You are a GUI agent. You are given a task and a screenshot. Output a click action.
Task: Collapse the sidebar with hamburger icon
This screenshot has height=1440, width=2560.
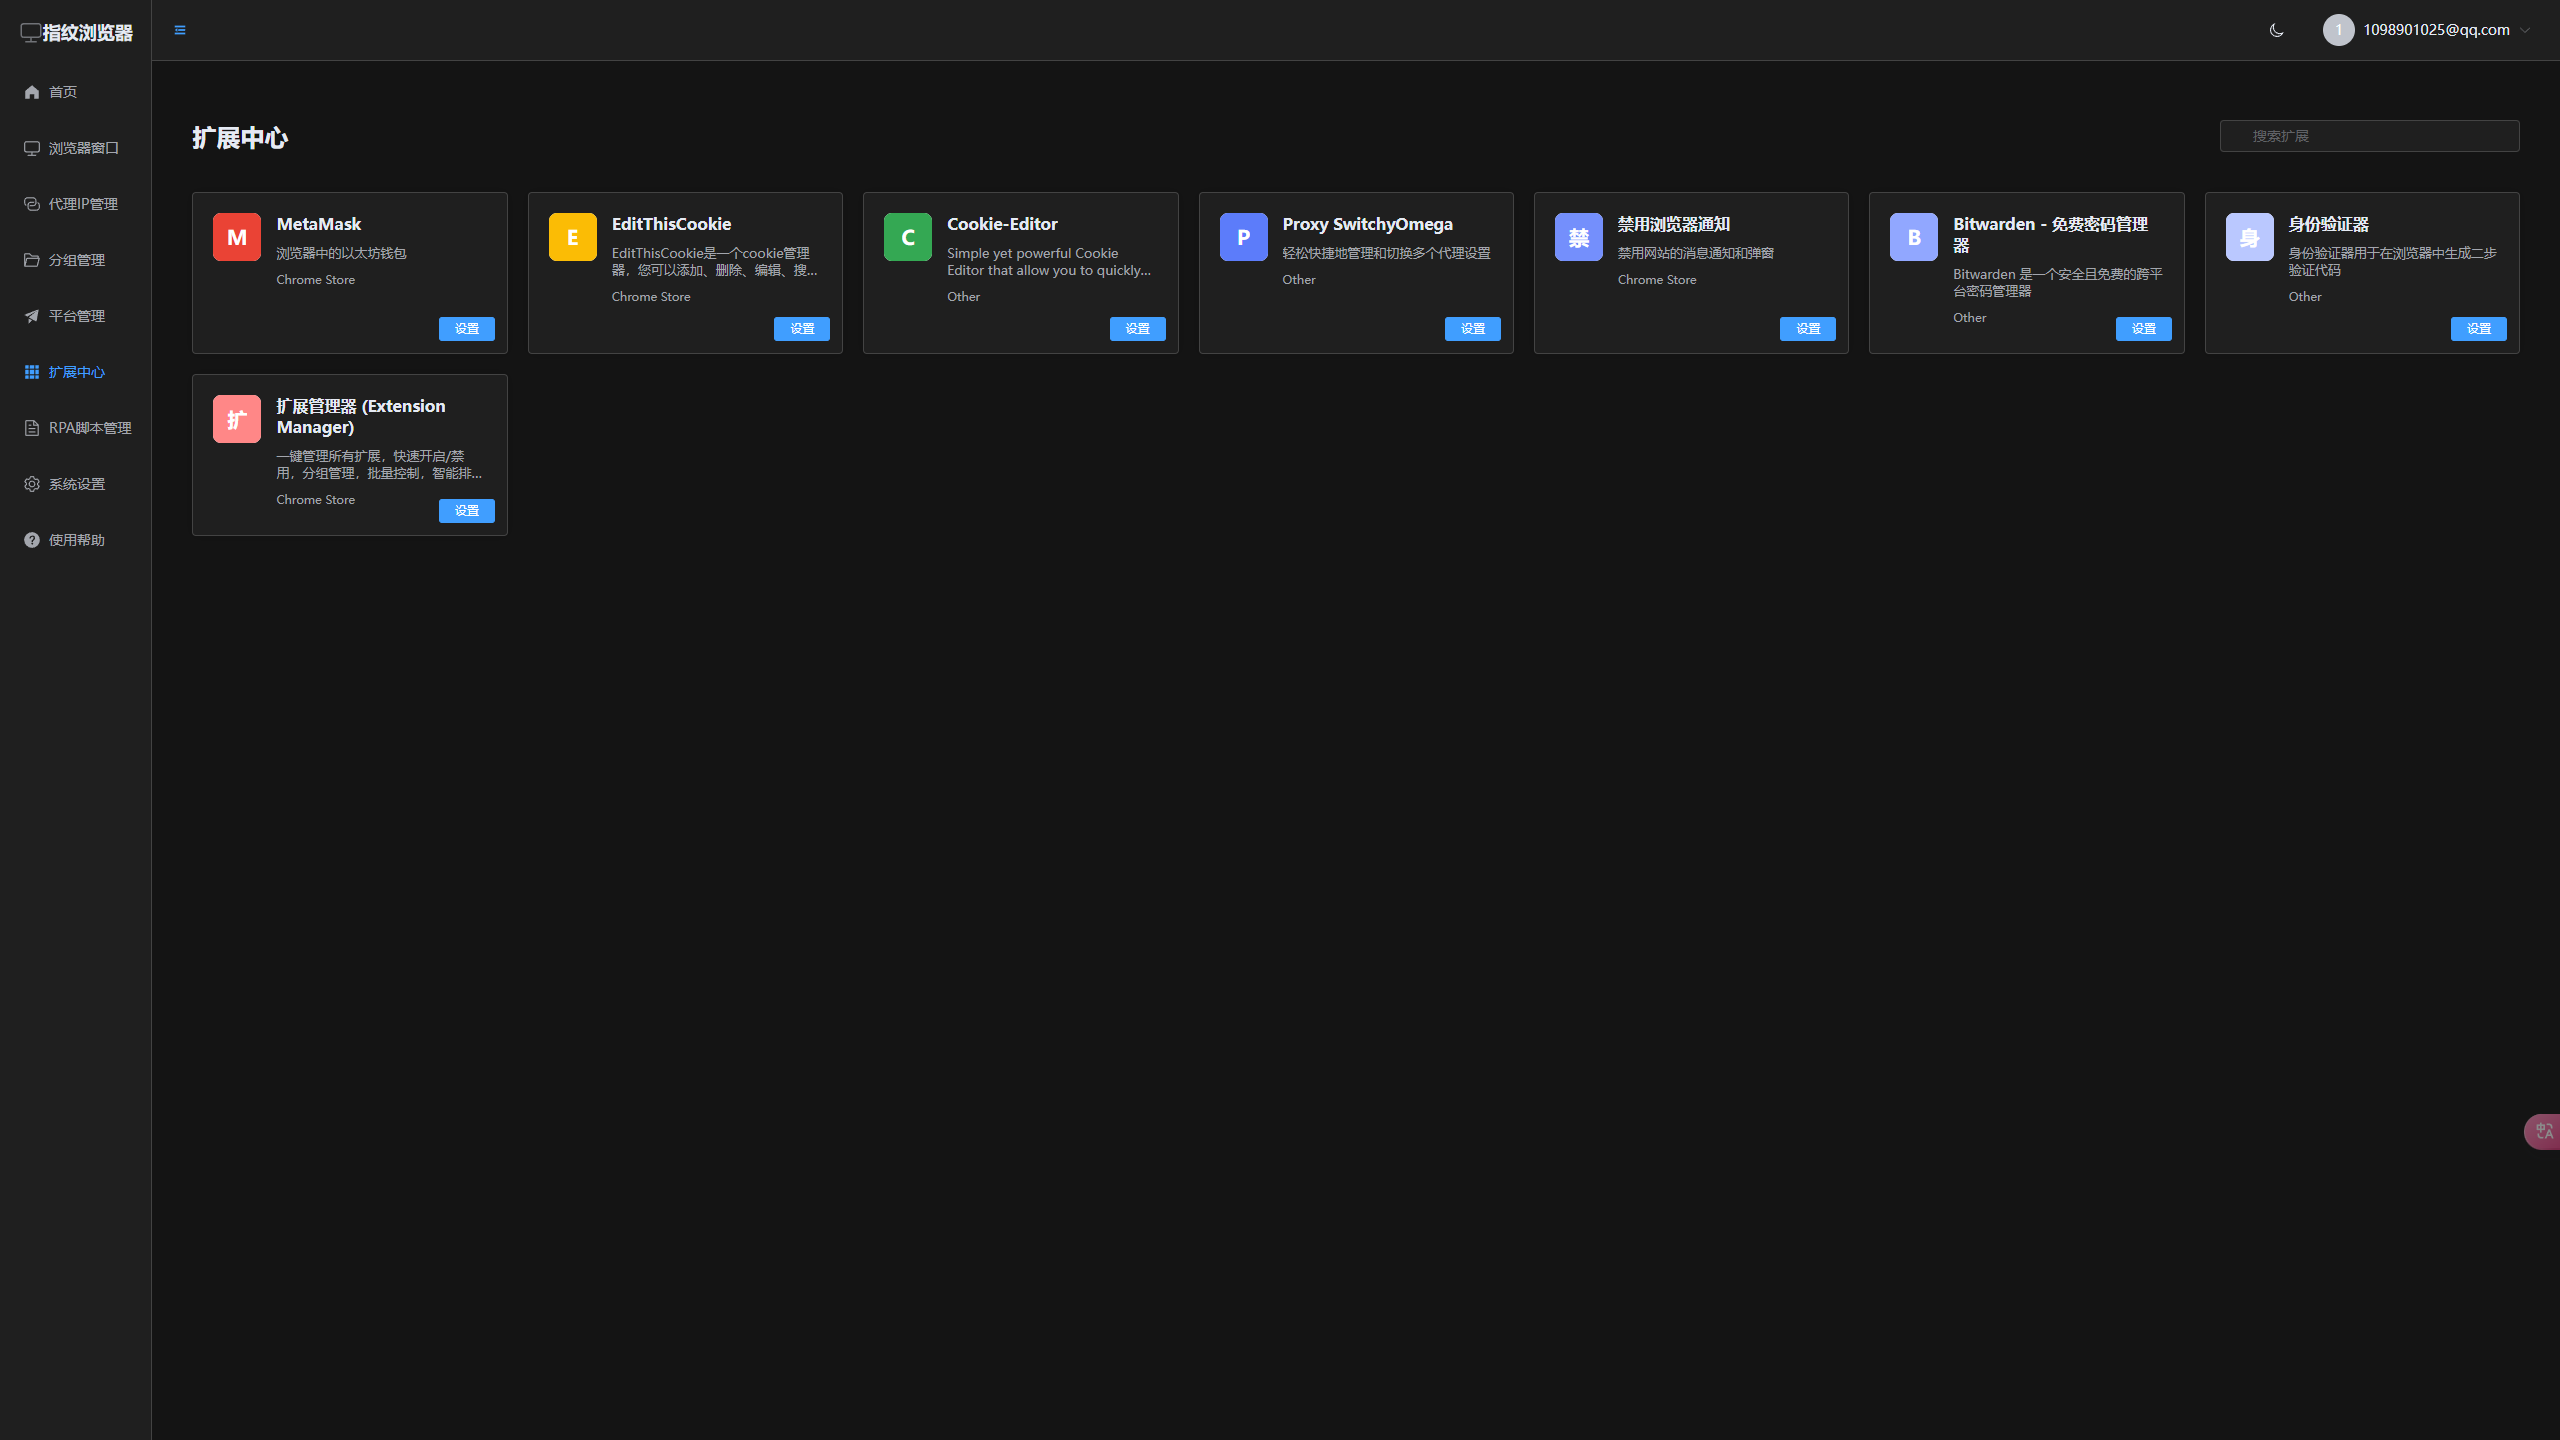click(180, 30)
